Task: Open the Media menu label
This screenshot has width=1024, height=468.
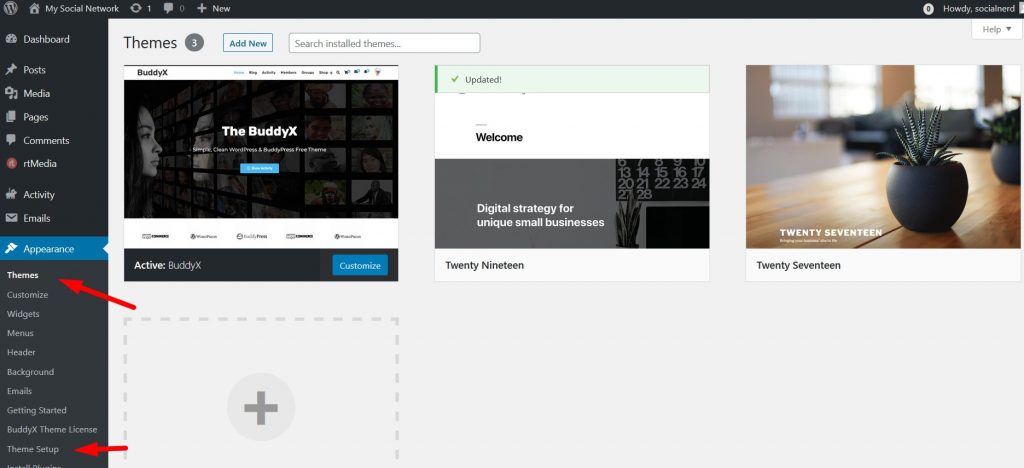Action: (x=37, y=93)
